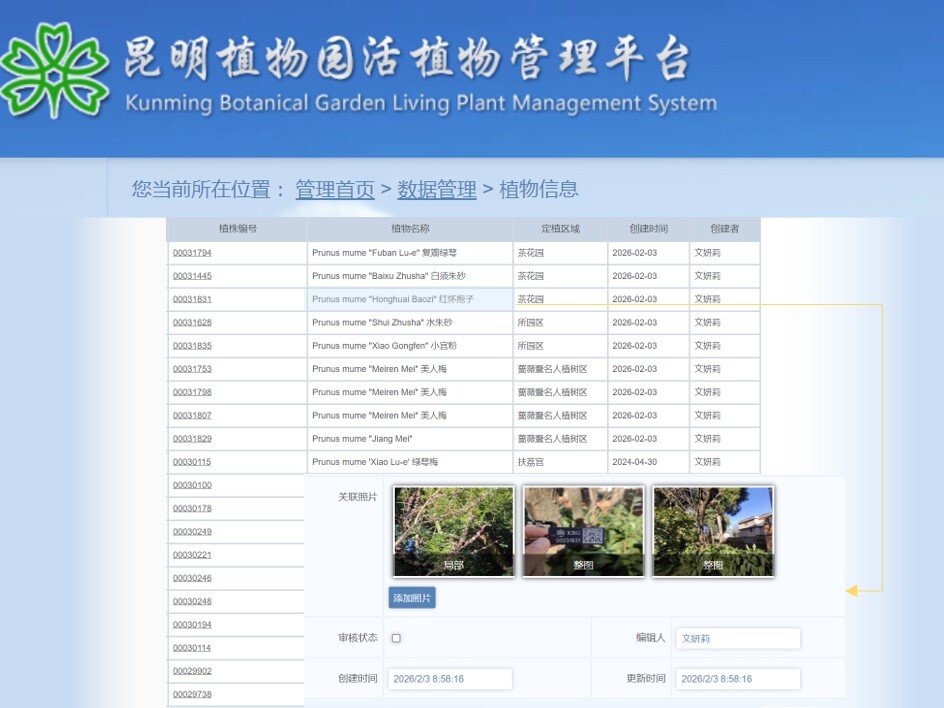Open plant record 00029902
The width and height of the screenshot is (944, 708).
tap(192, 671)
